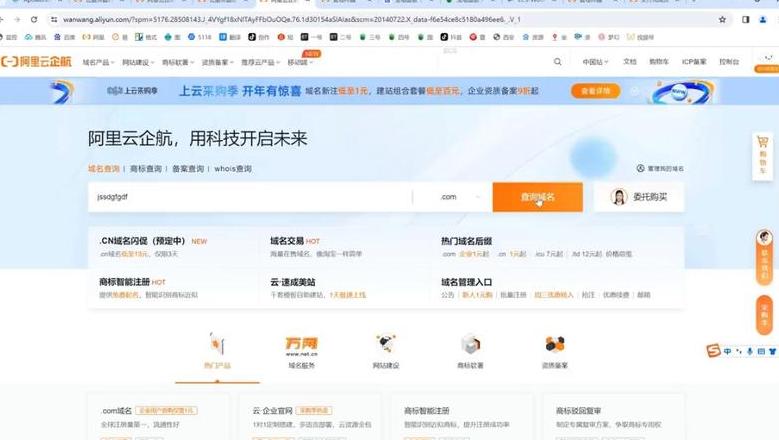Expand the 域名产品 navigation dropdown
779x440 pixels.
point(98,62)
